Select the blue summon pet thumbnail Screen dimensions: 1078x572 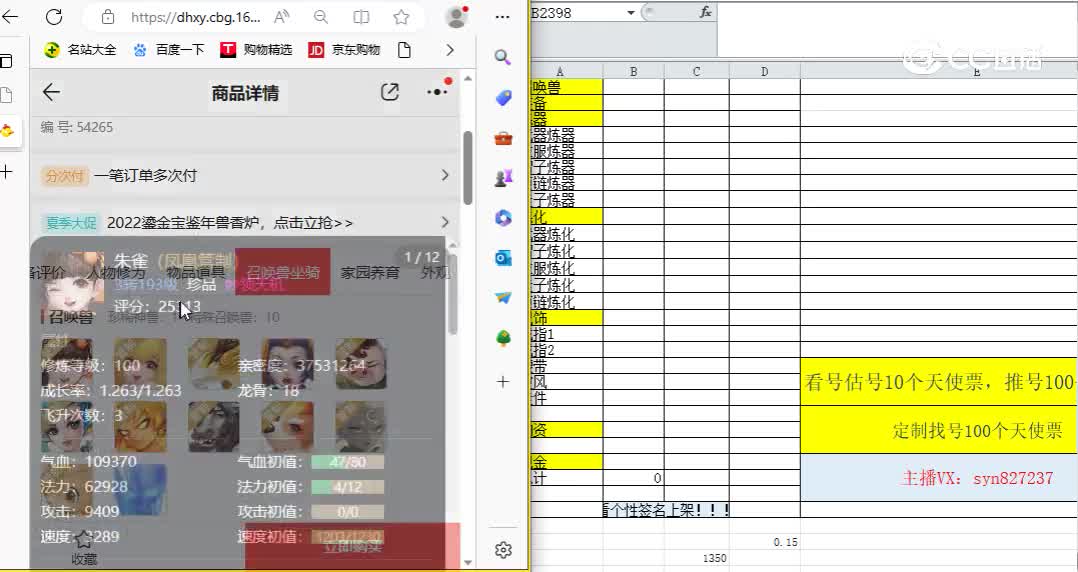click(x=140, y=490)
